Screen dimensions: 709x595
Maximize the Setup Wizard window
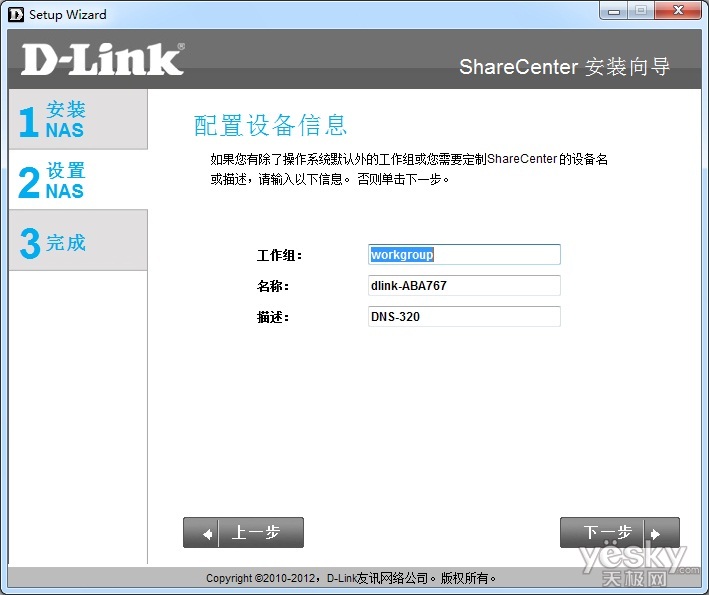pyautogui.click(x=641, y=11)
